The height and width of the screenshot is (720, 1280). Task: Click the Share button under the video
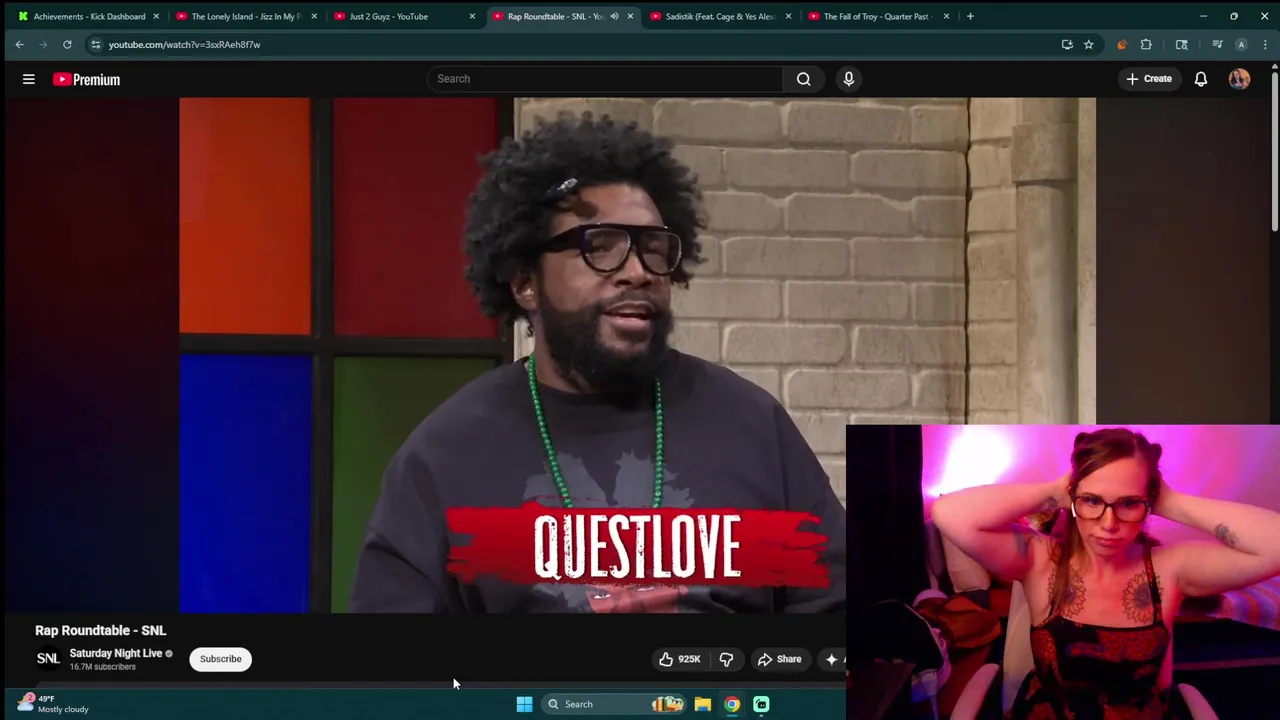[x=779, y=659]
